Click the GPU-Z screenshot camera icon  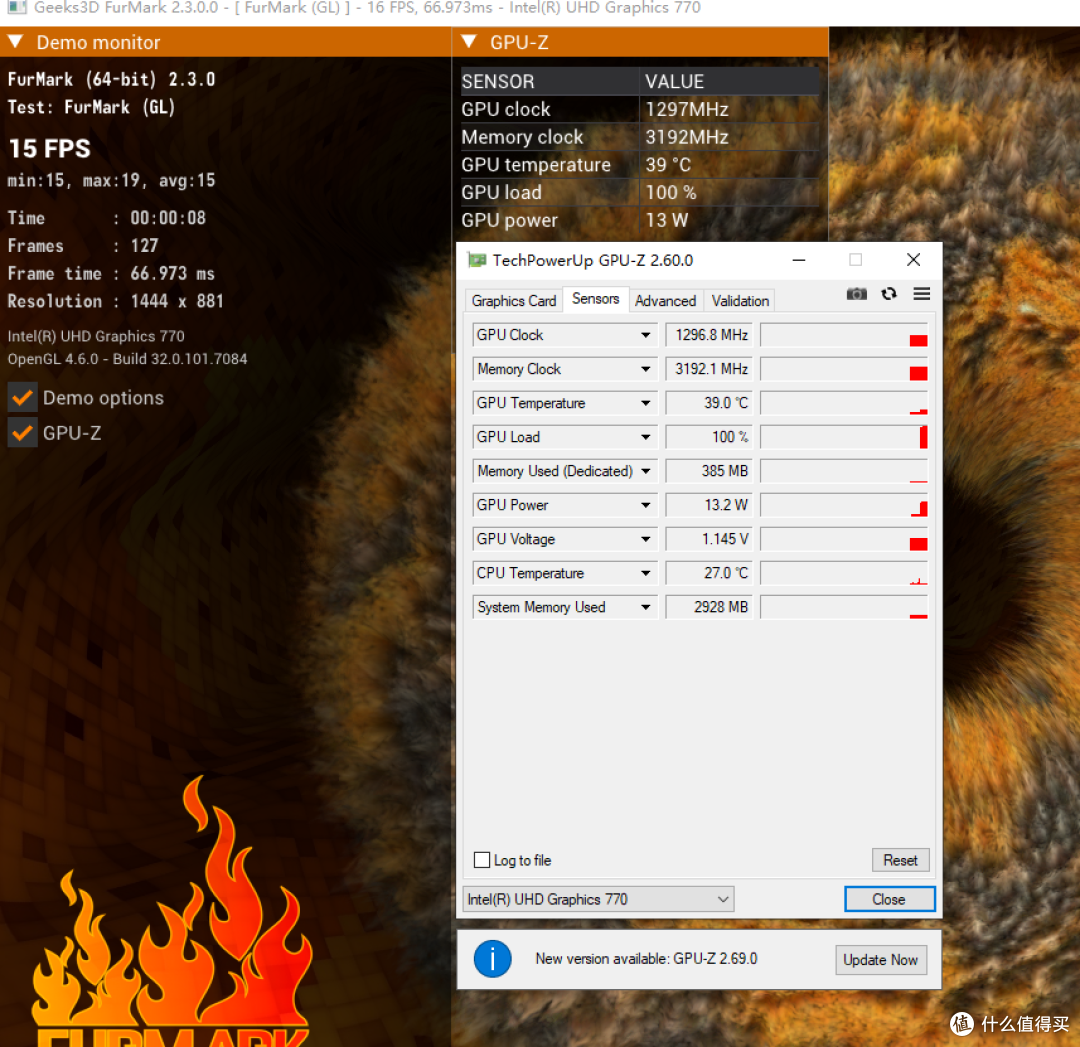point(856,294)
